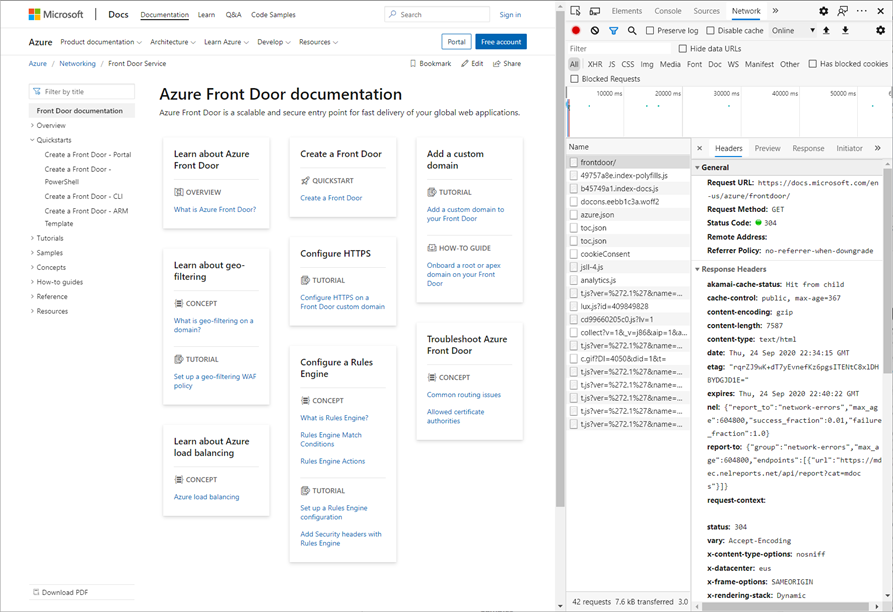Tick the Hide data URLs checkbox
This screenshot has width=893, height=612.
(683, 48)
